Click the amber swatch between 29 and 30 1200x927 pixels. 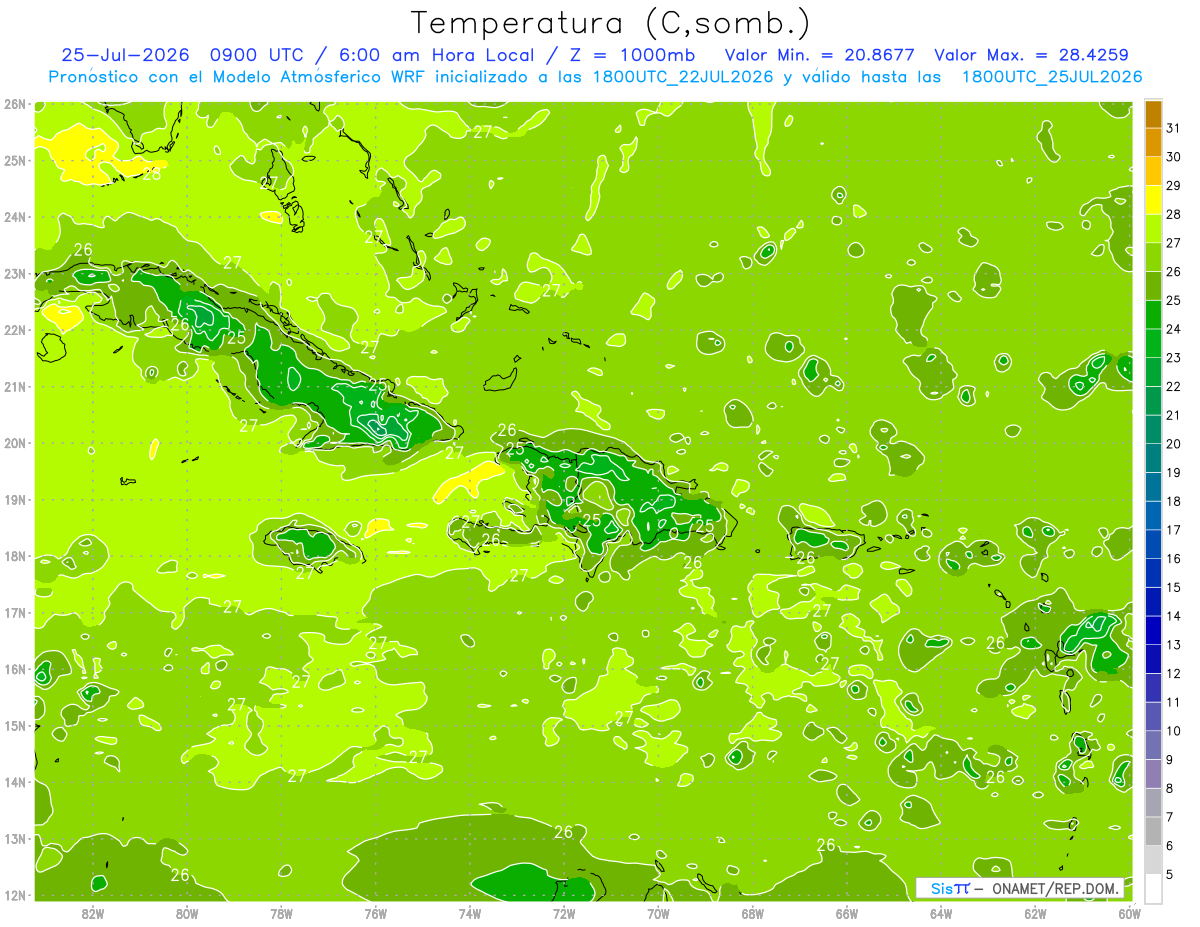[1153, 172]
